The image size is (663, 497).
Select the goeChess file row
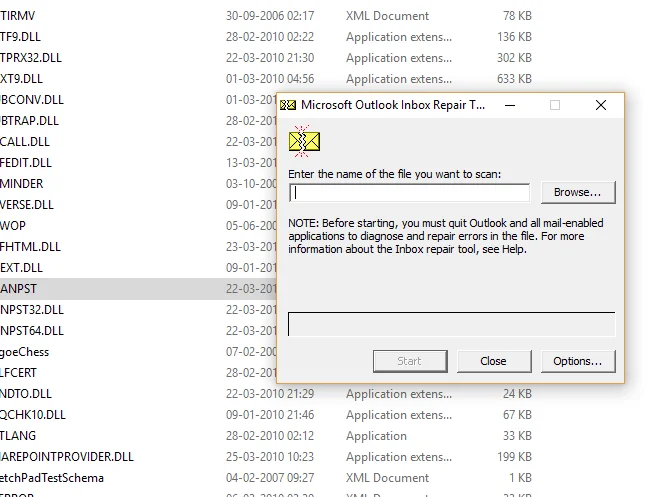[138, 352]
